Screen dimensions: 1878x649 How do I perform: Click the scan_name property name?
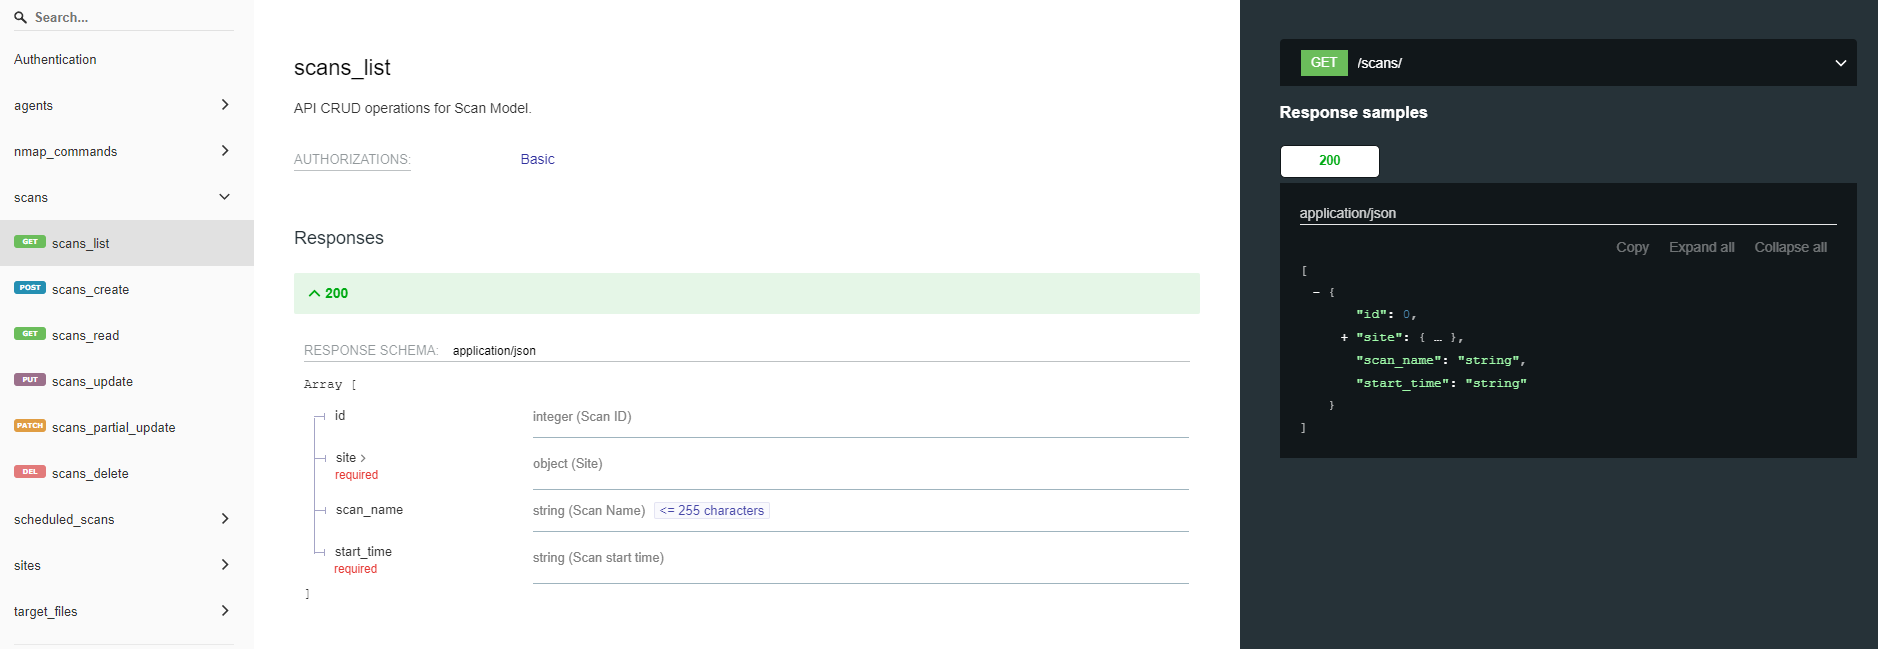[369, 509]
